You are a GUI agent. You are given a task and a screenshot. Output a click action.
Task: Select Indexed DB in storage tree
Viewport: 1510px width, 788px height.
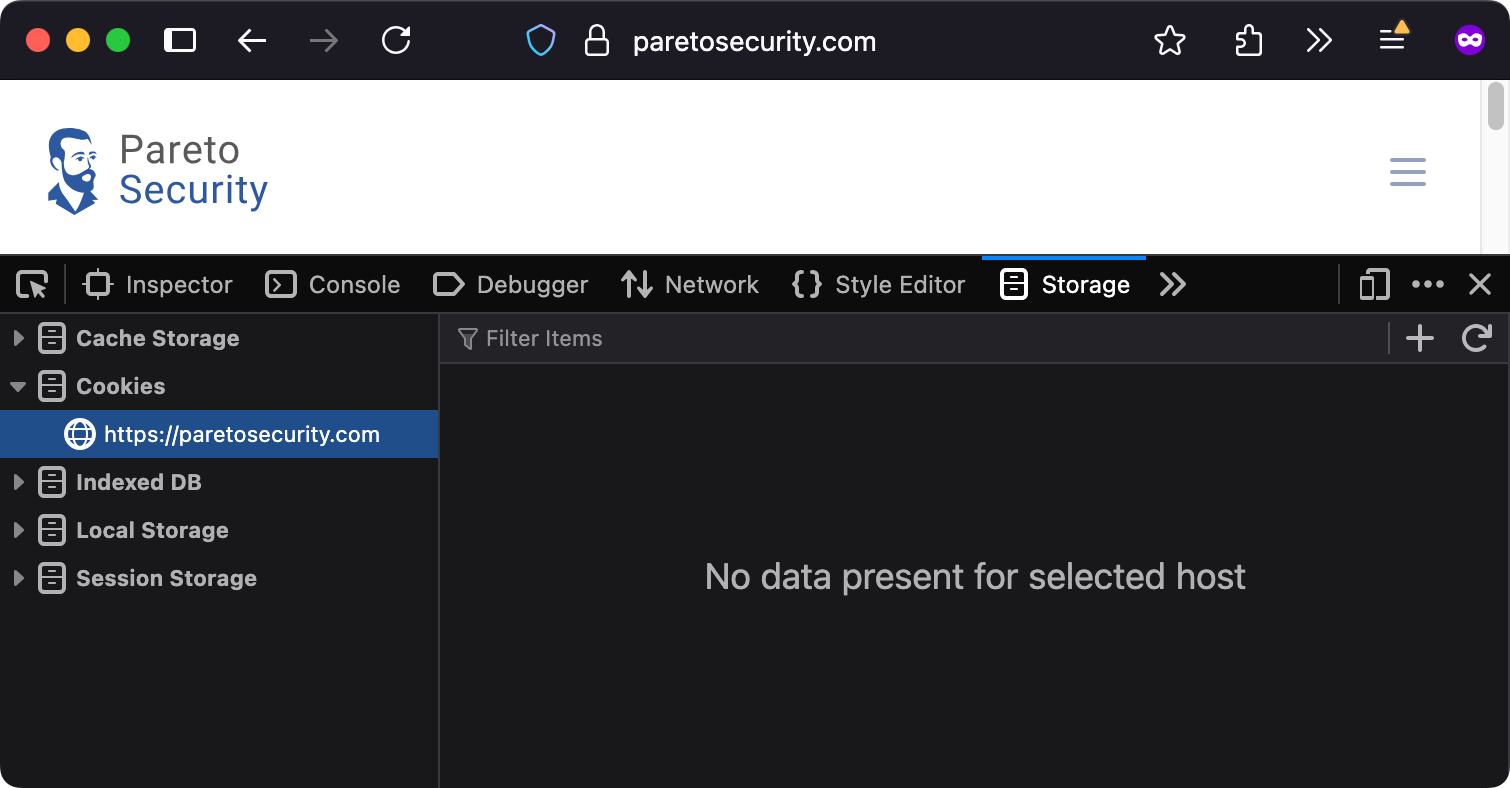click(x=219, y=482)
